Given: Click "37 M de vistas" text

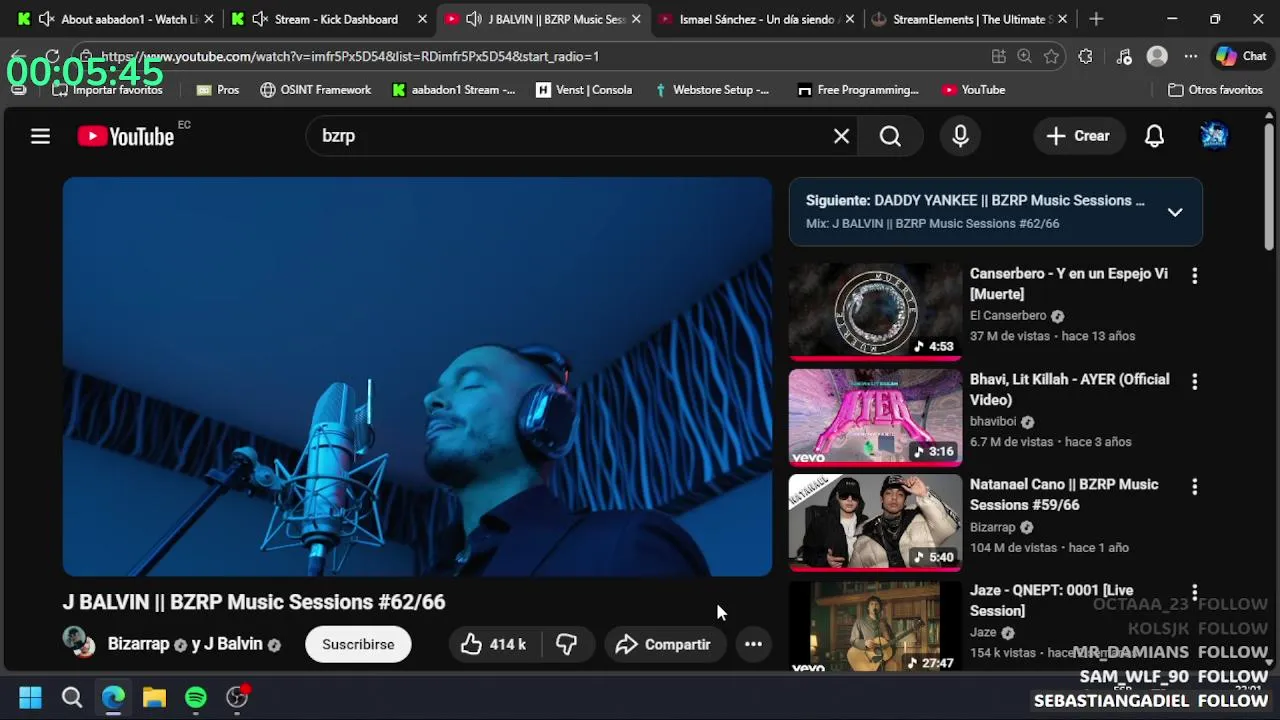Looking at the screenshot, I should point(1010,336).
